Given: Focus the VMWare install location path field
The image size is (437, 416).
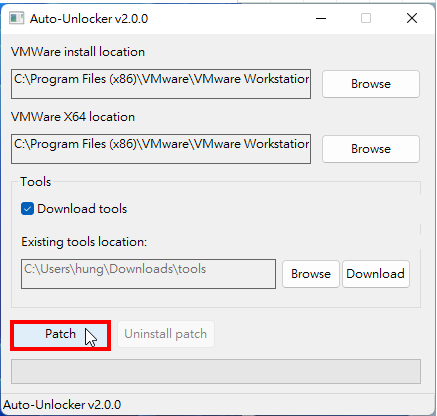Looking at the screenshot, I should point(161,84).
